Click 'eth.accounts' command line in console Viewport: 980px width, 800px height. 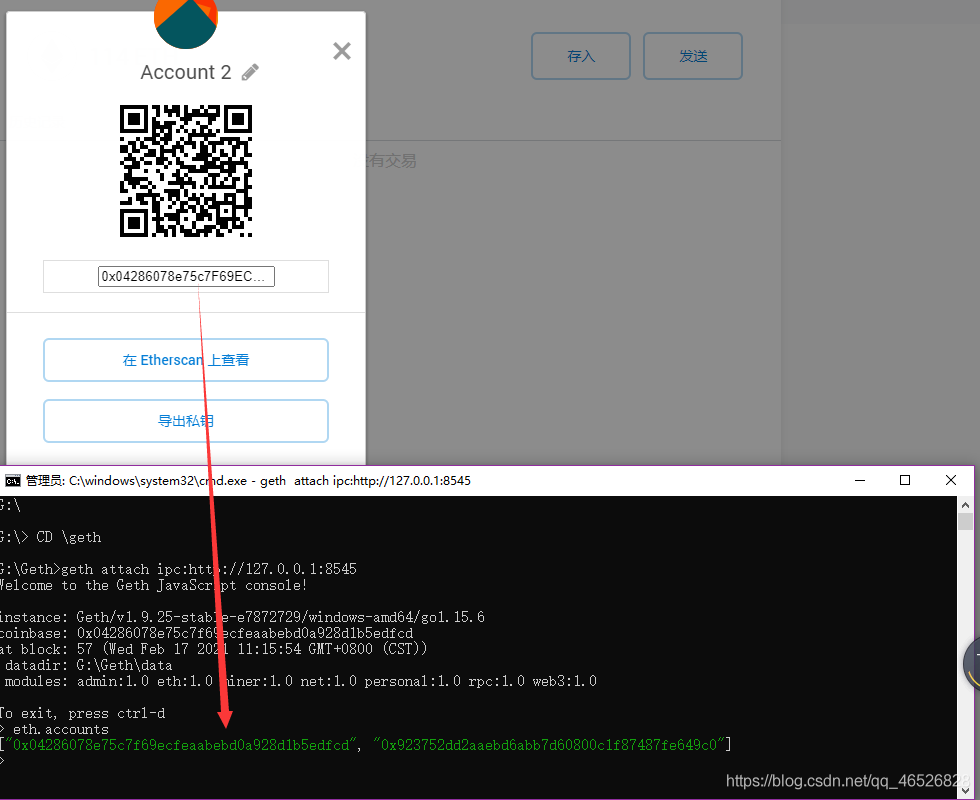[x=54, y=729]
